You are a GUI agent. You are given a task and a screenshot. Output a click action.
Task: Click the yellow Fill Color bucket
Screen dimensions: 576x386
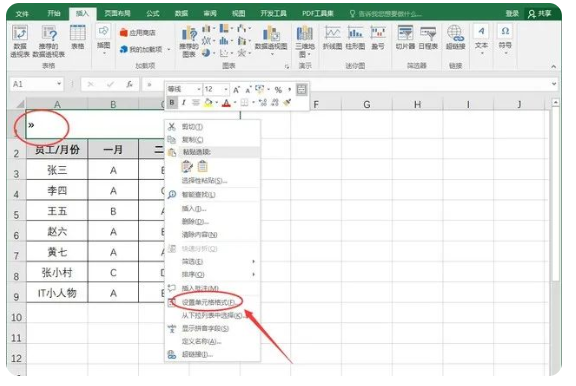pos(208,103)
